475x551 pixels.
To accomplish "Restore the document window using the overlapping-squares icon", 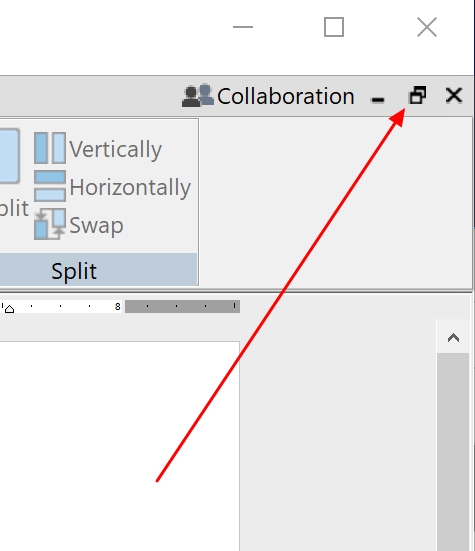I will pyautogui.click(x=418, y=95).
